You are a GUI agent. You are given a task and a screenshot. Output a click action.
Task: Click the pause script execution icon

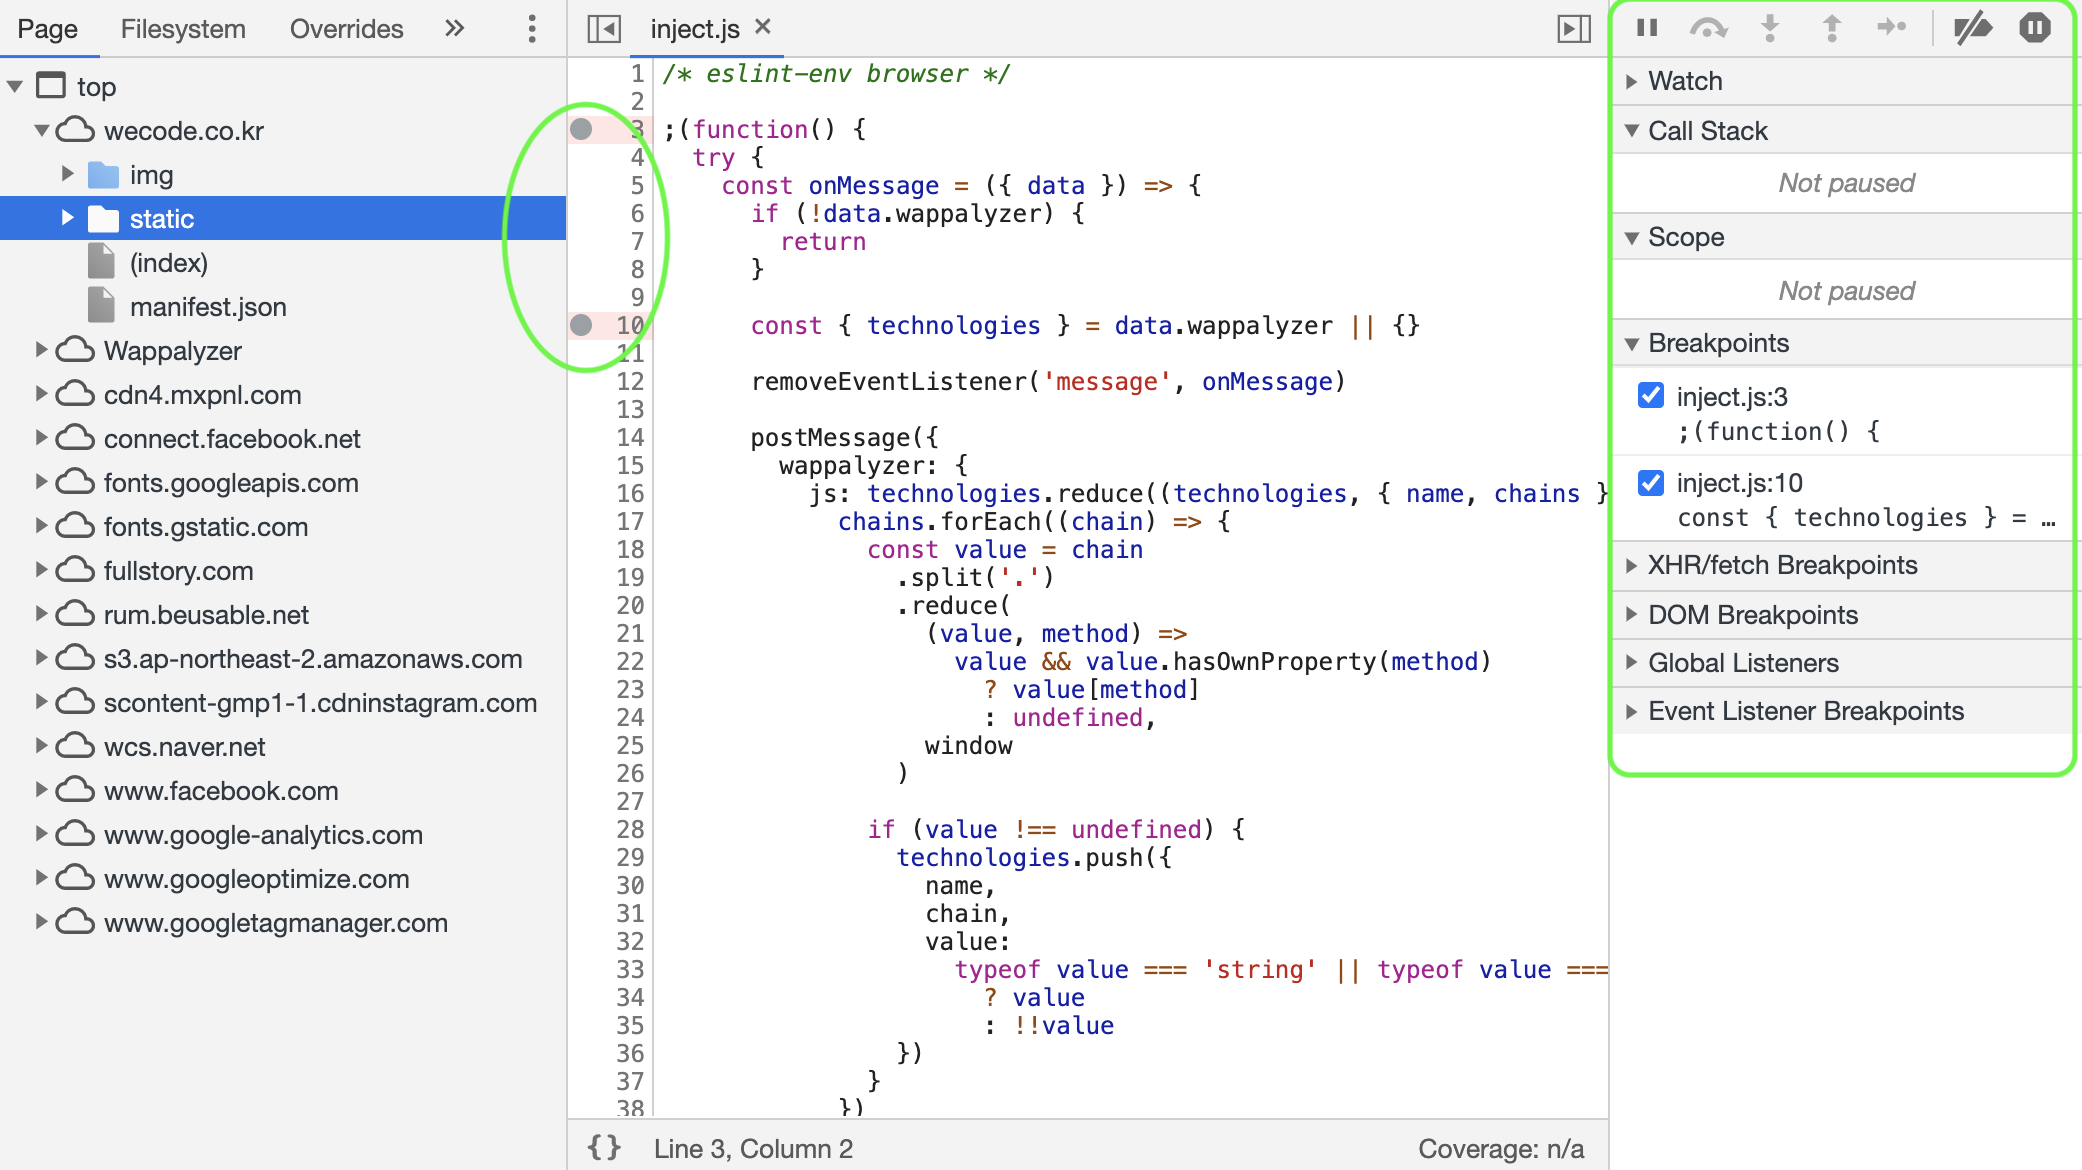1647,28
